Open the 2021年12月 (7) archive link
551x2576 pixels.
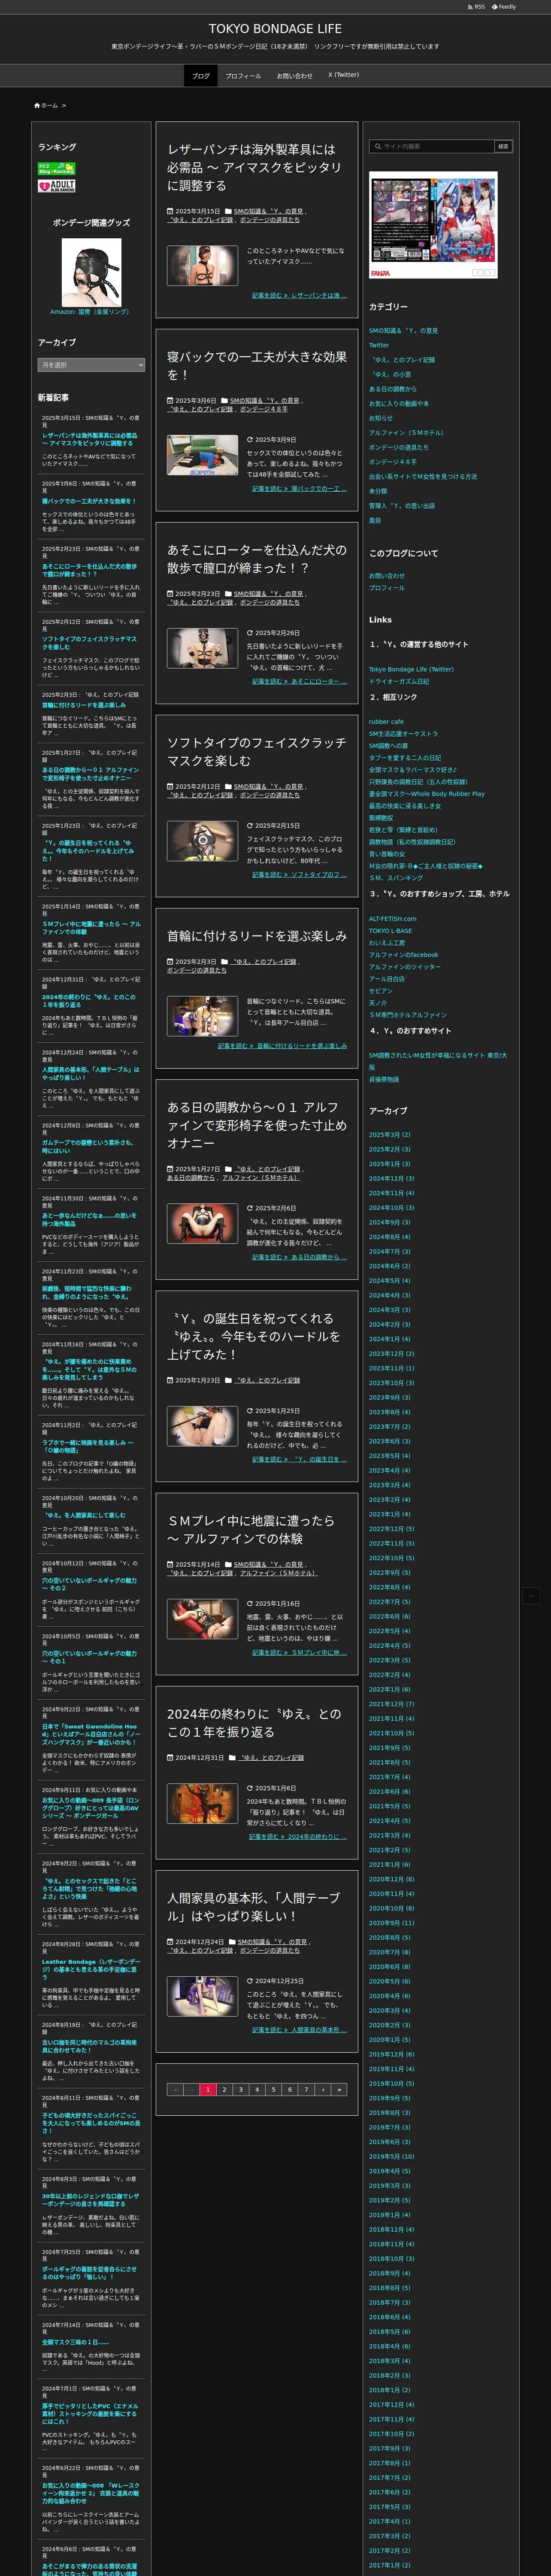(x=392, y=1703)
